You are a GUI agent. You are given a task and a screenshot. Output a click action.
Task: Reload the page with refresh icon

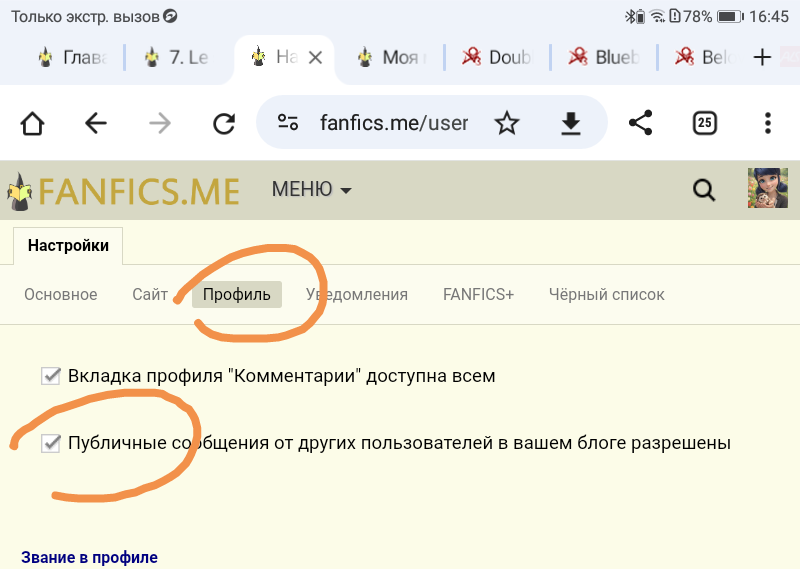click(224, 123)
